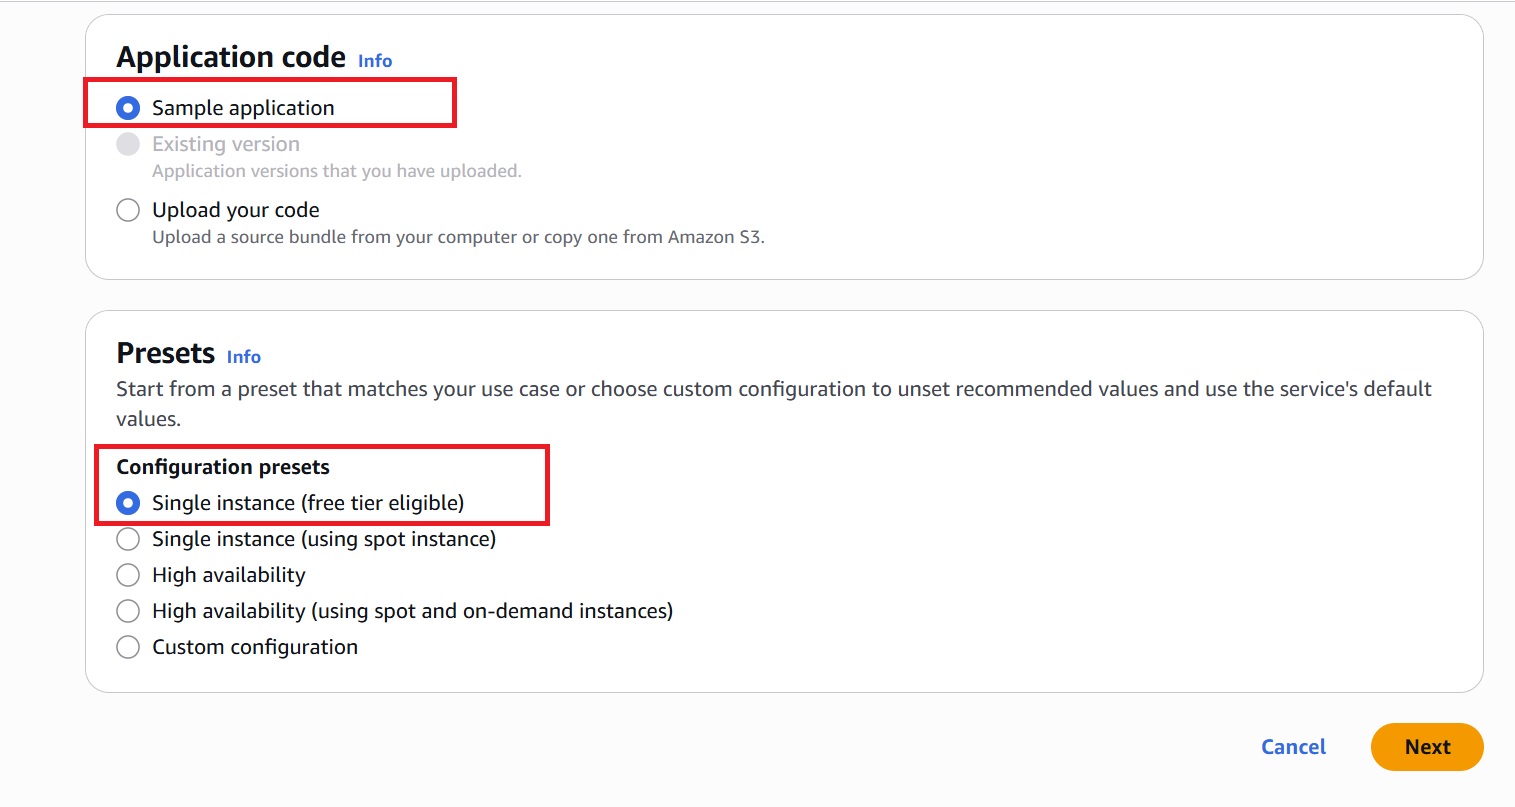The image size is (1515, 807).
Task: Open Info link next to Presets
Action: tap(243, 357)
